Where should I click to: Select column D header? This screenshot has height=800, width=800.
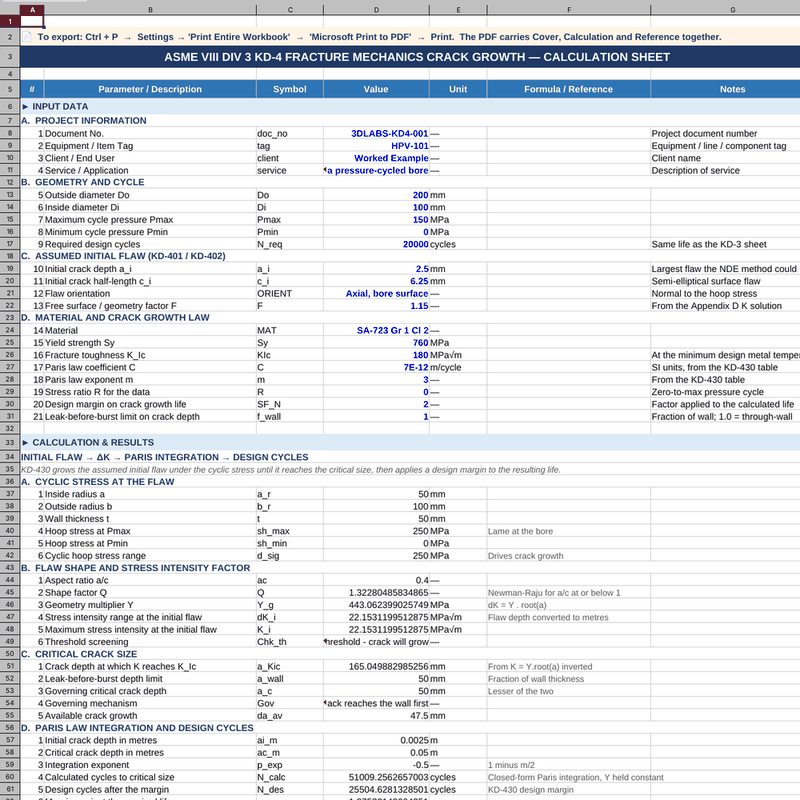click(x=376, y=10)
